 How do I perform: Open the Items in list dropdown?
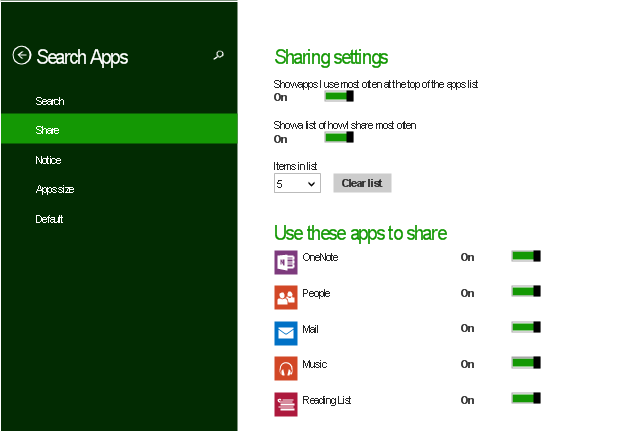pos(297,183)
